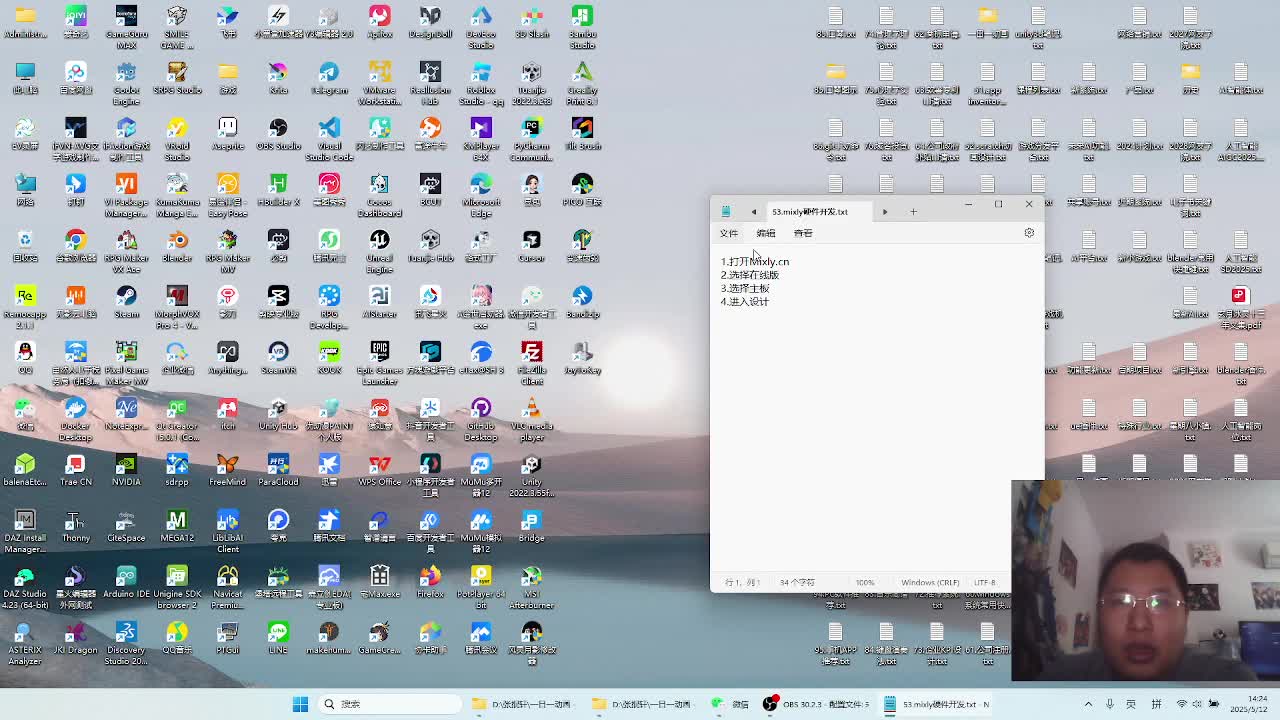The image size is (1280, 720).
Task: Click the UTF-8 encoding indicator
Action: coord(984,582)
